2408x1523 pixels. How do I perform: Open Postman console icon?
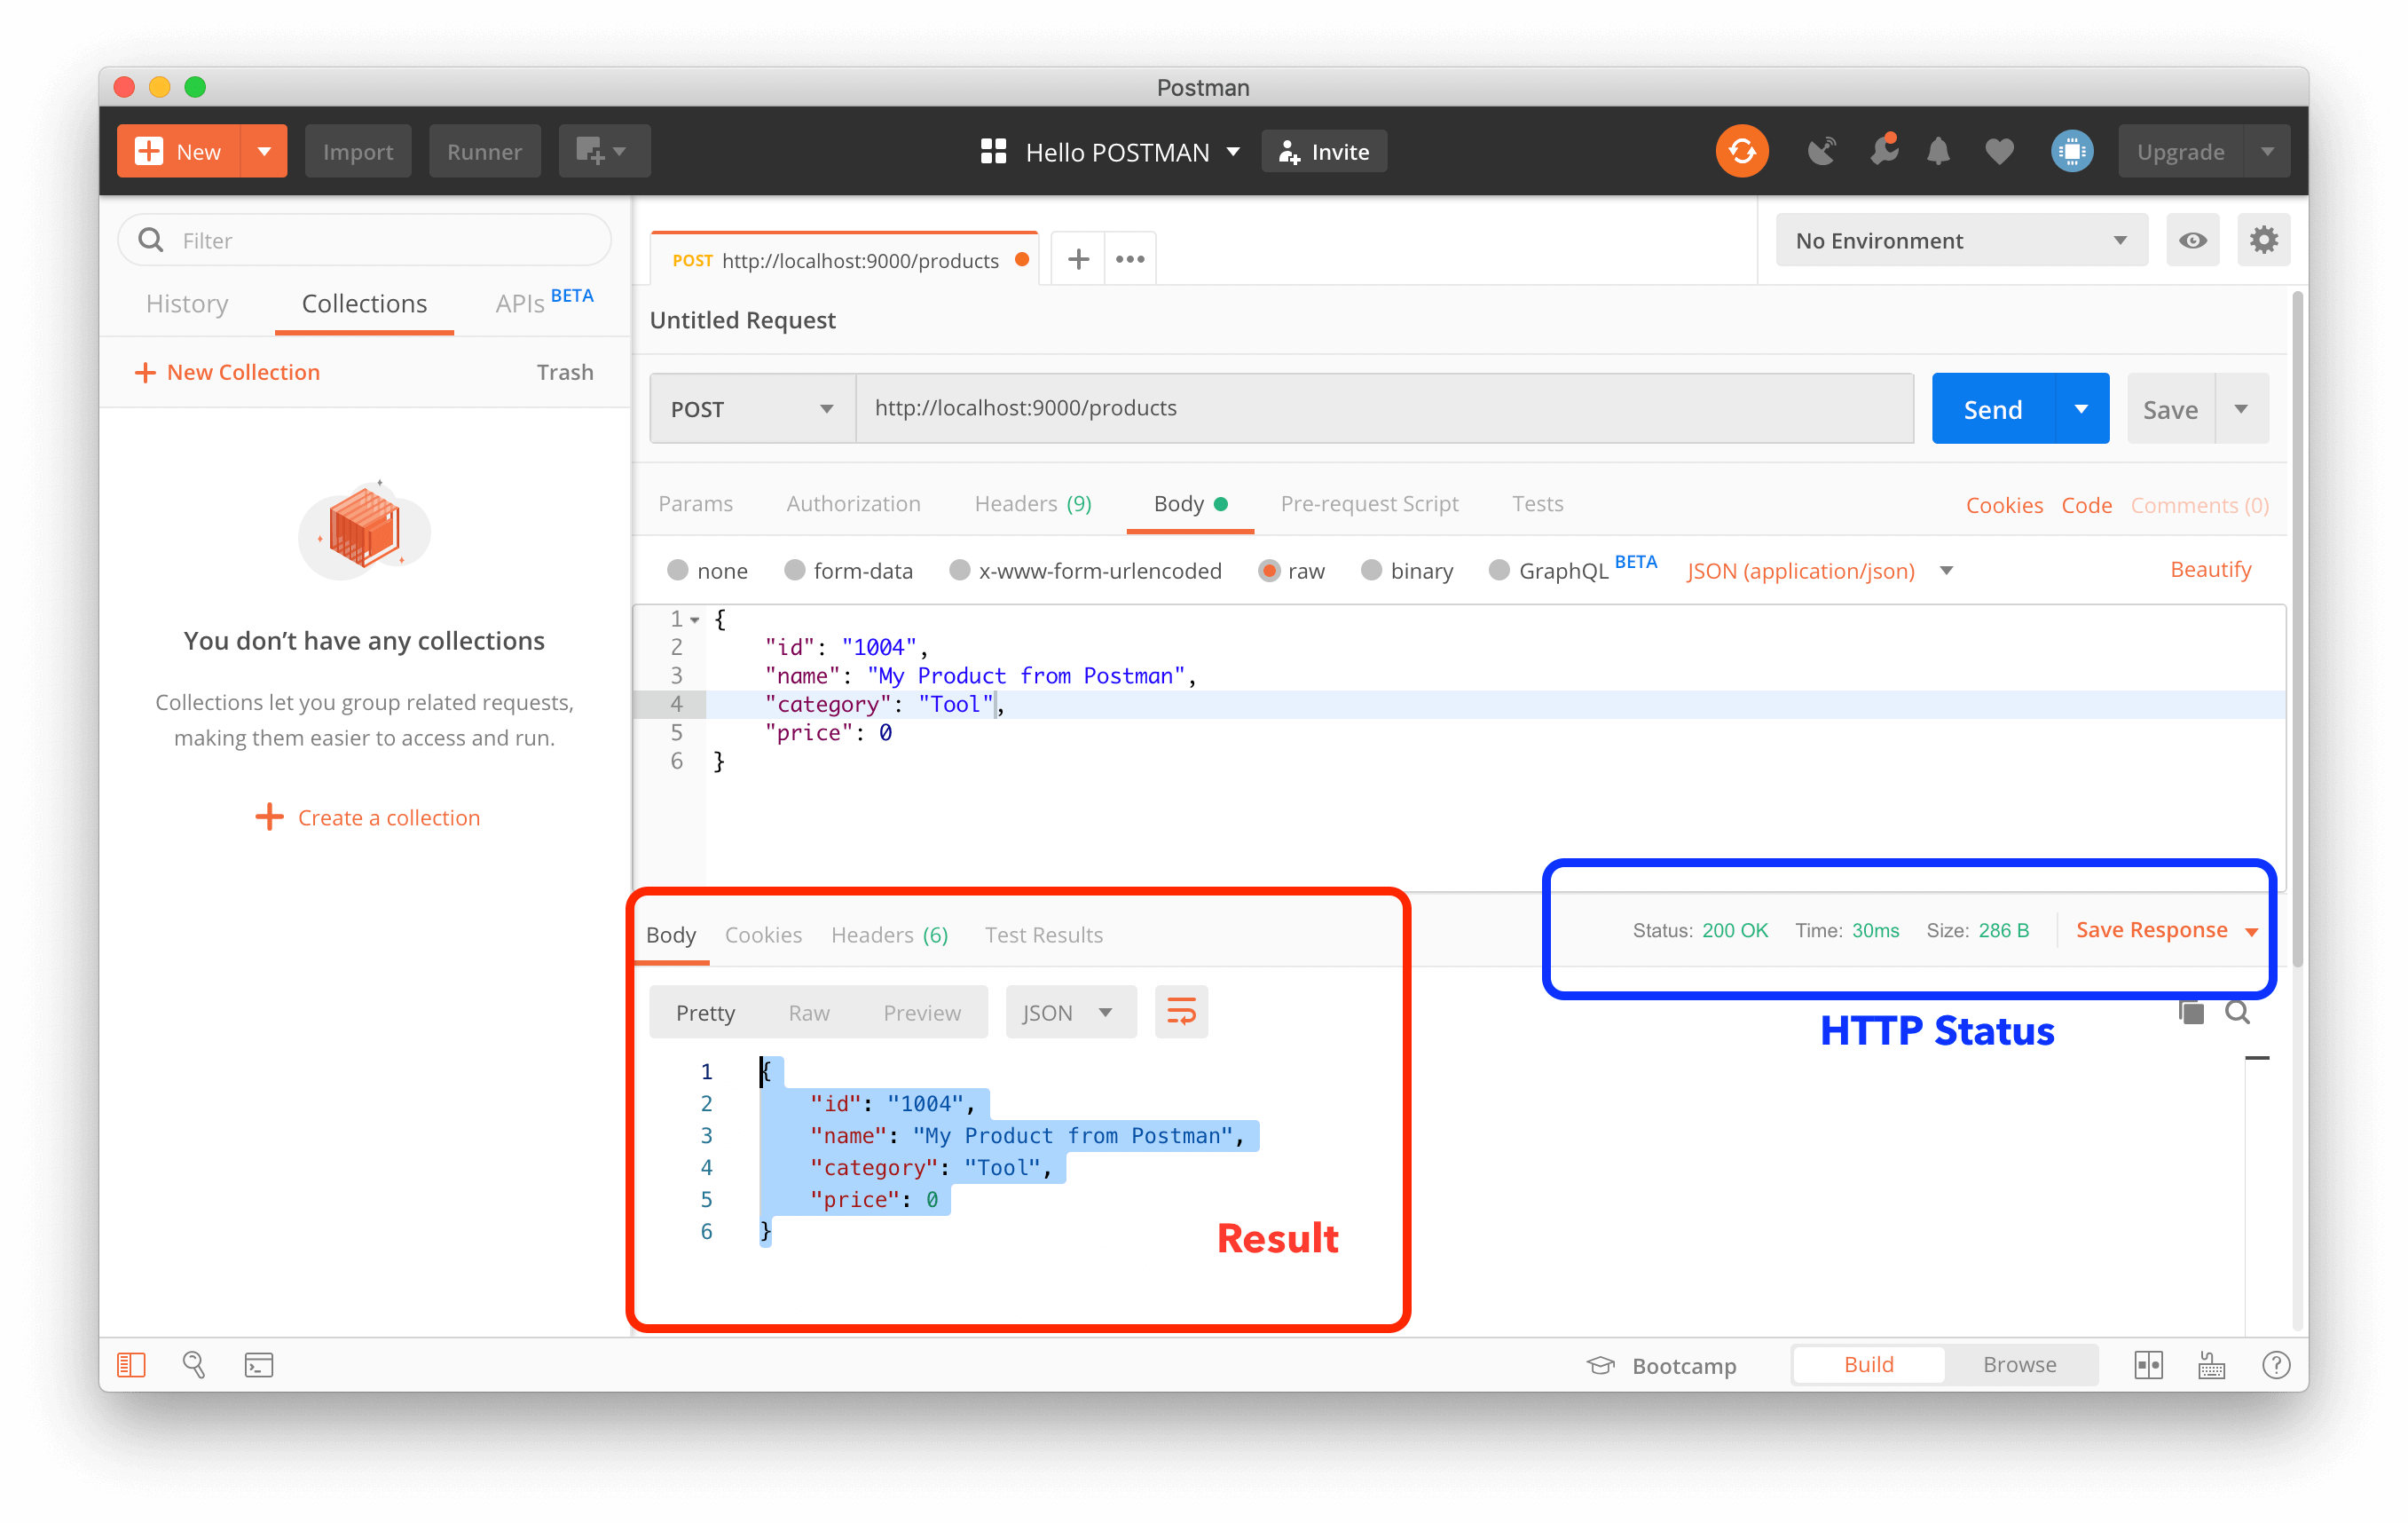click(x=258, y=1364)
